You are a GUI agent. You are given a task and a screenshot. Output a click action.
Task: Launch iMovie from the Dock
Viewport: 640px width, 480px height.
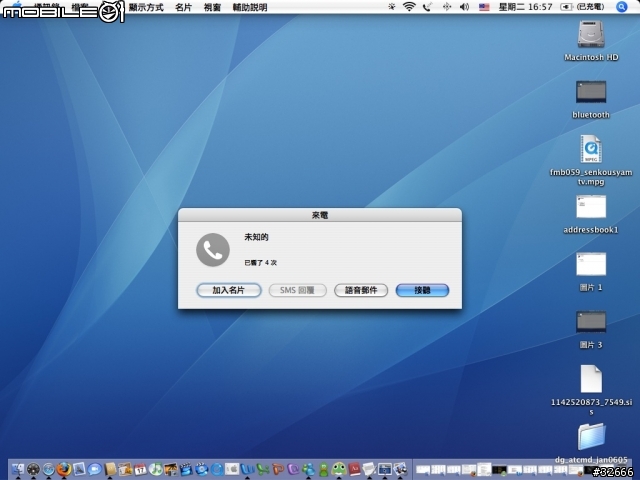click(186, 469)
